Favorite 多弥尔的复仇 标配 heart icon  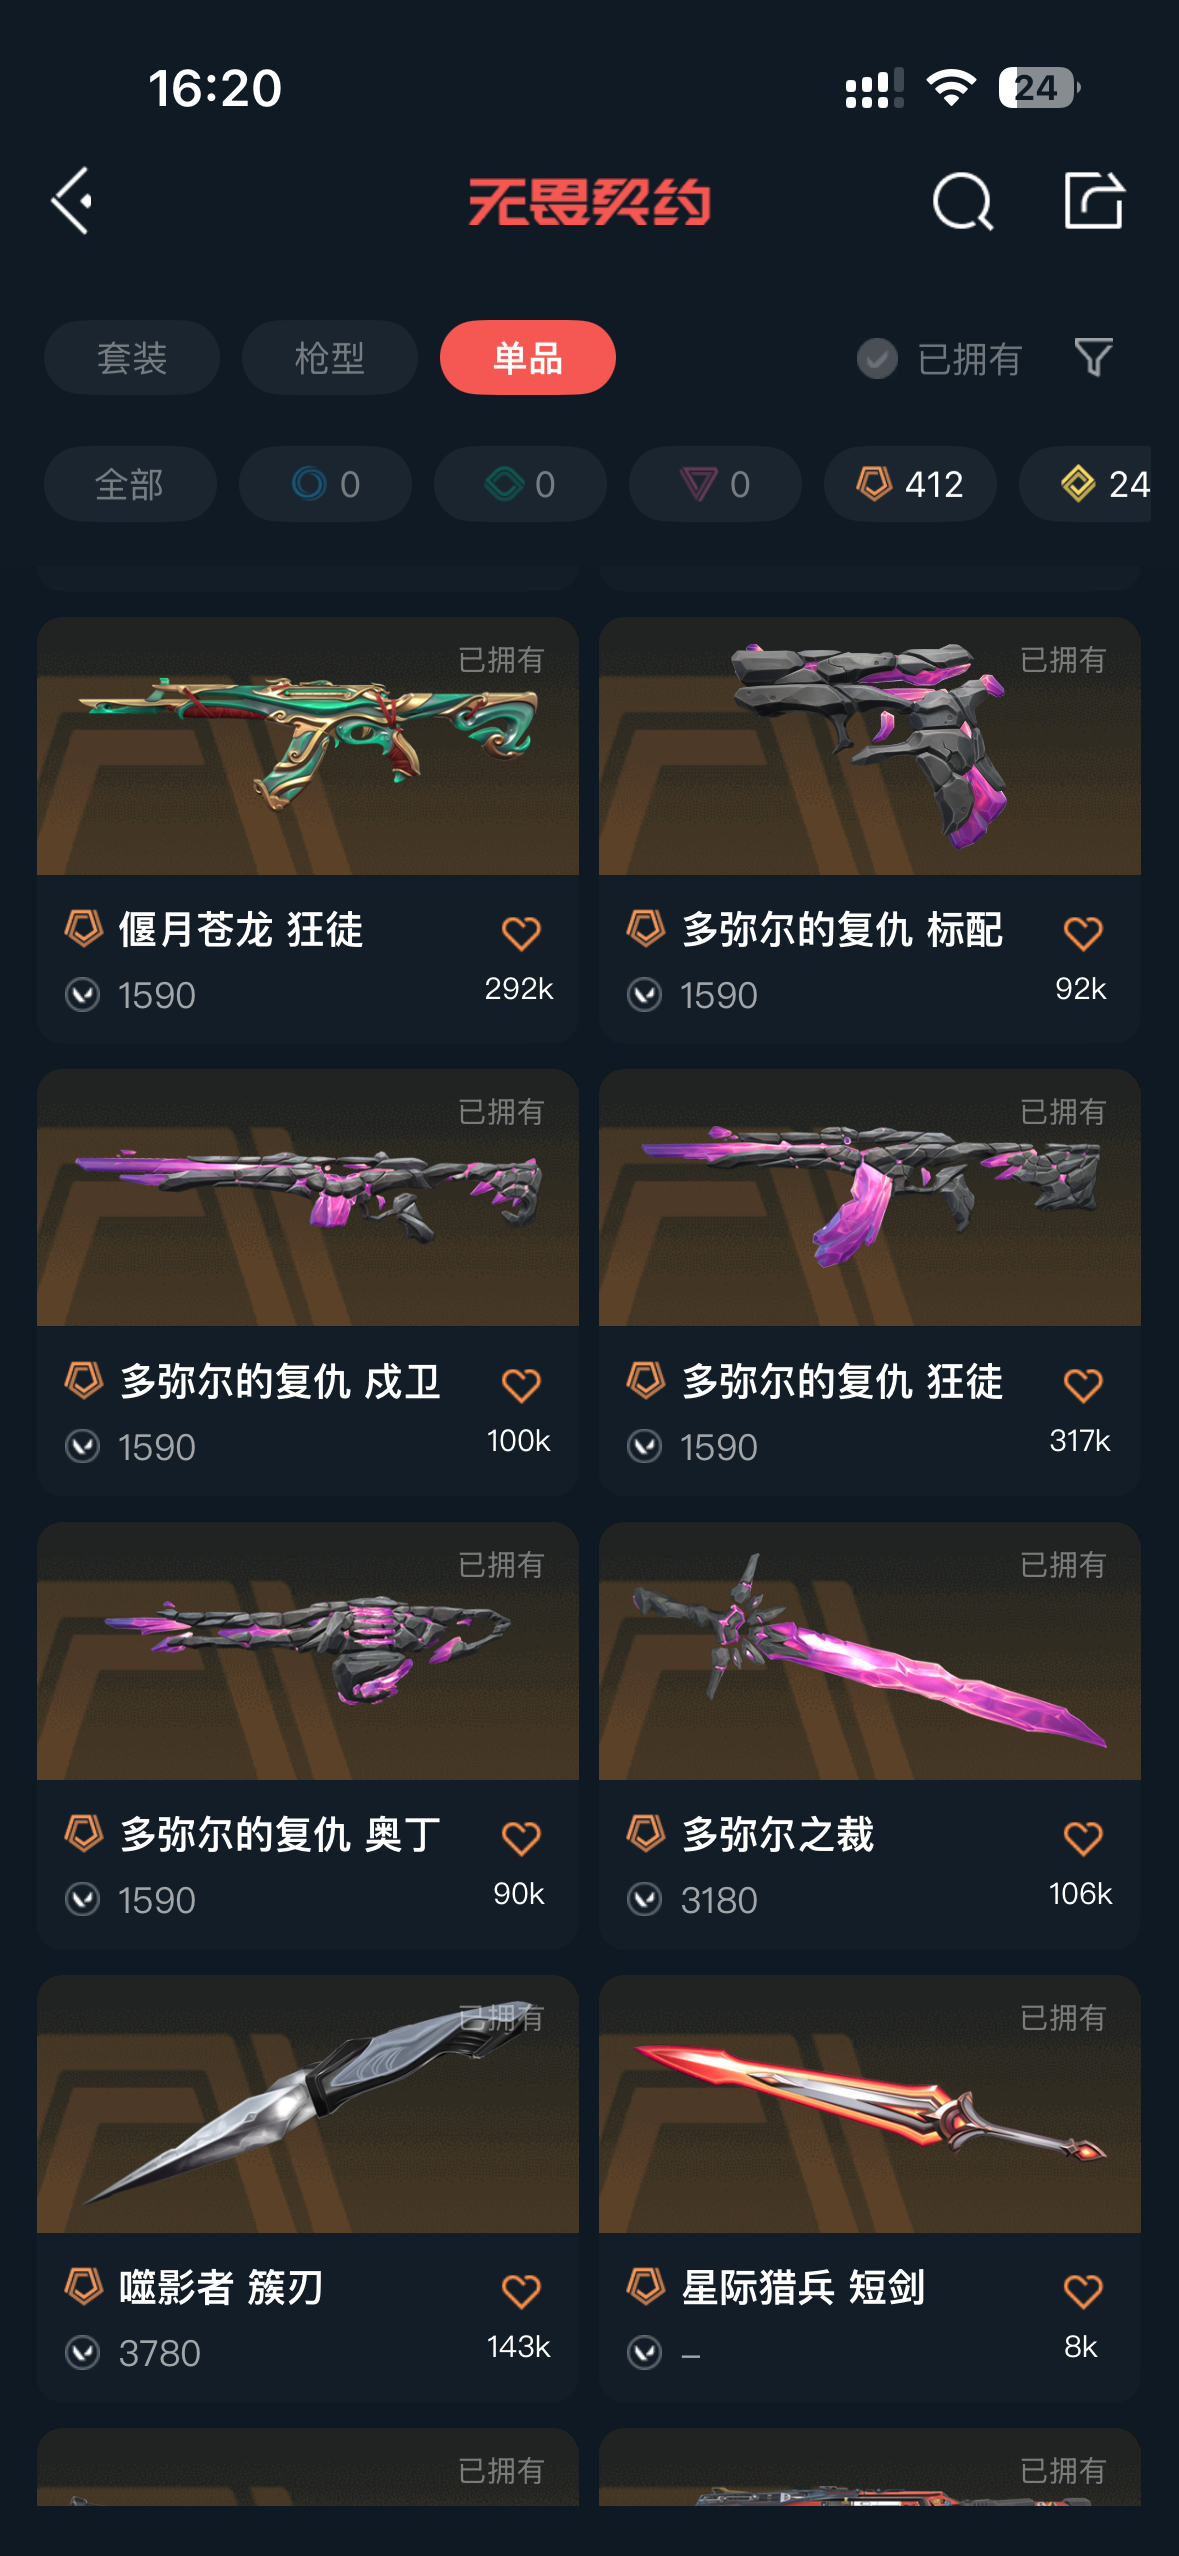point(1083,933)
